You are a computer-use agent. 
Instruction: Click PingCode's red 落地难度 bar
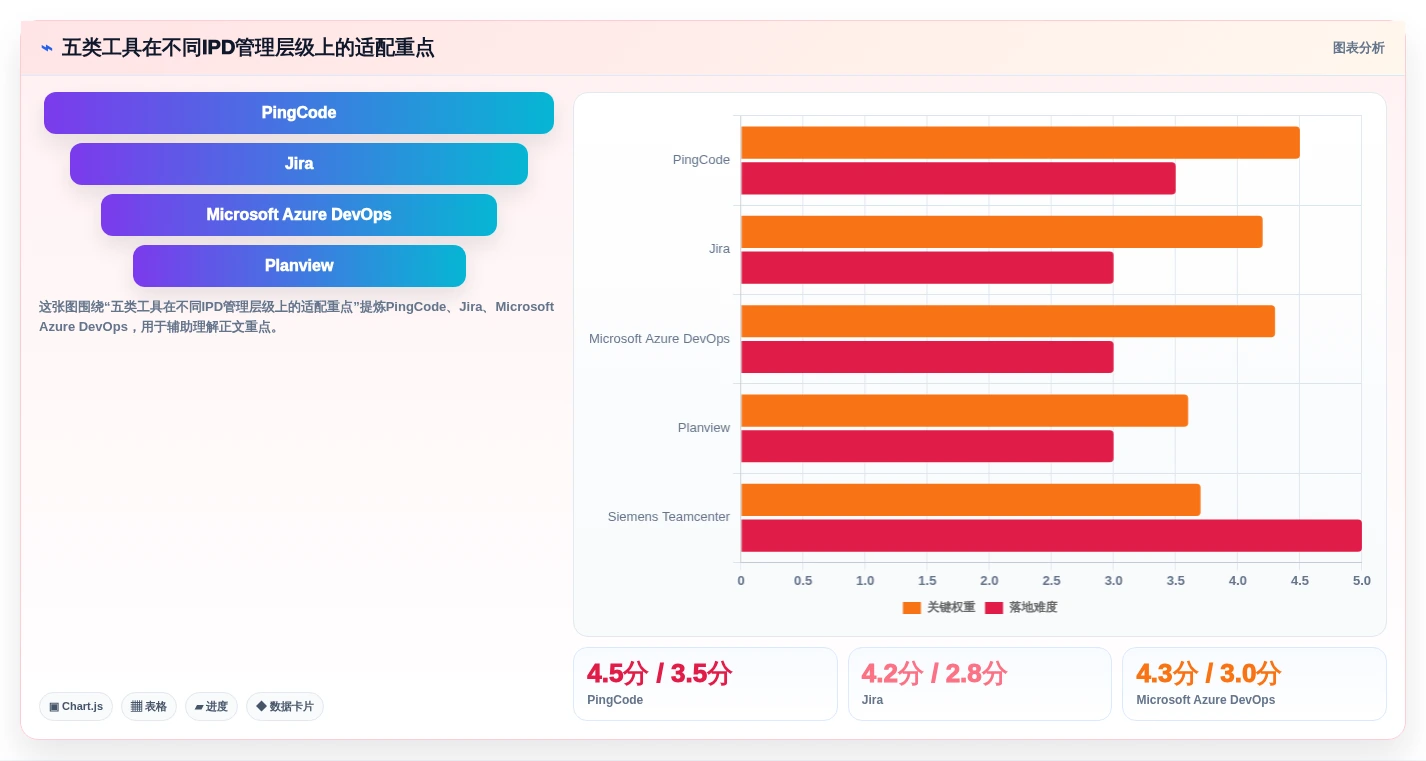coord(958,179)
